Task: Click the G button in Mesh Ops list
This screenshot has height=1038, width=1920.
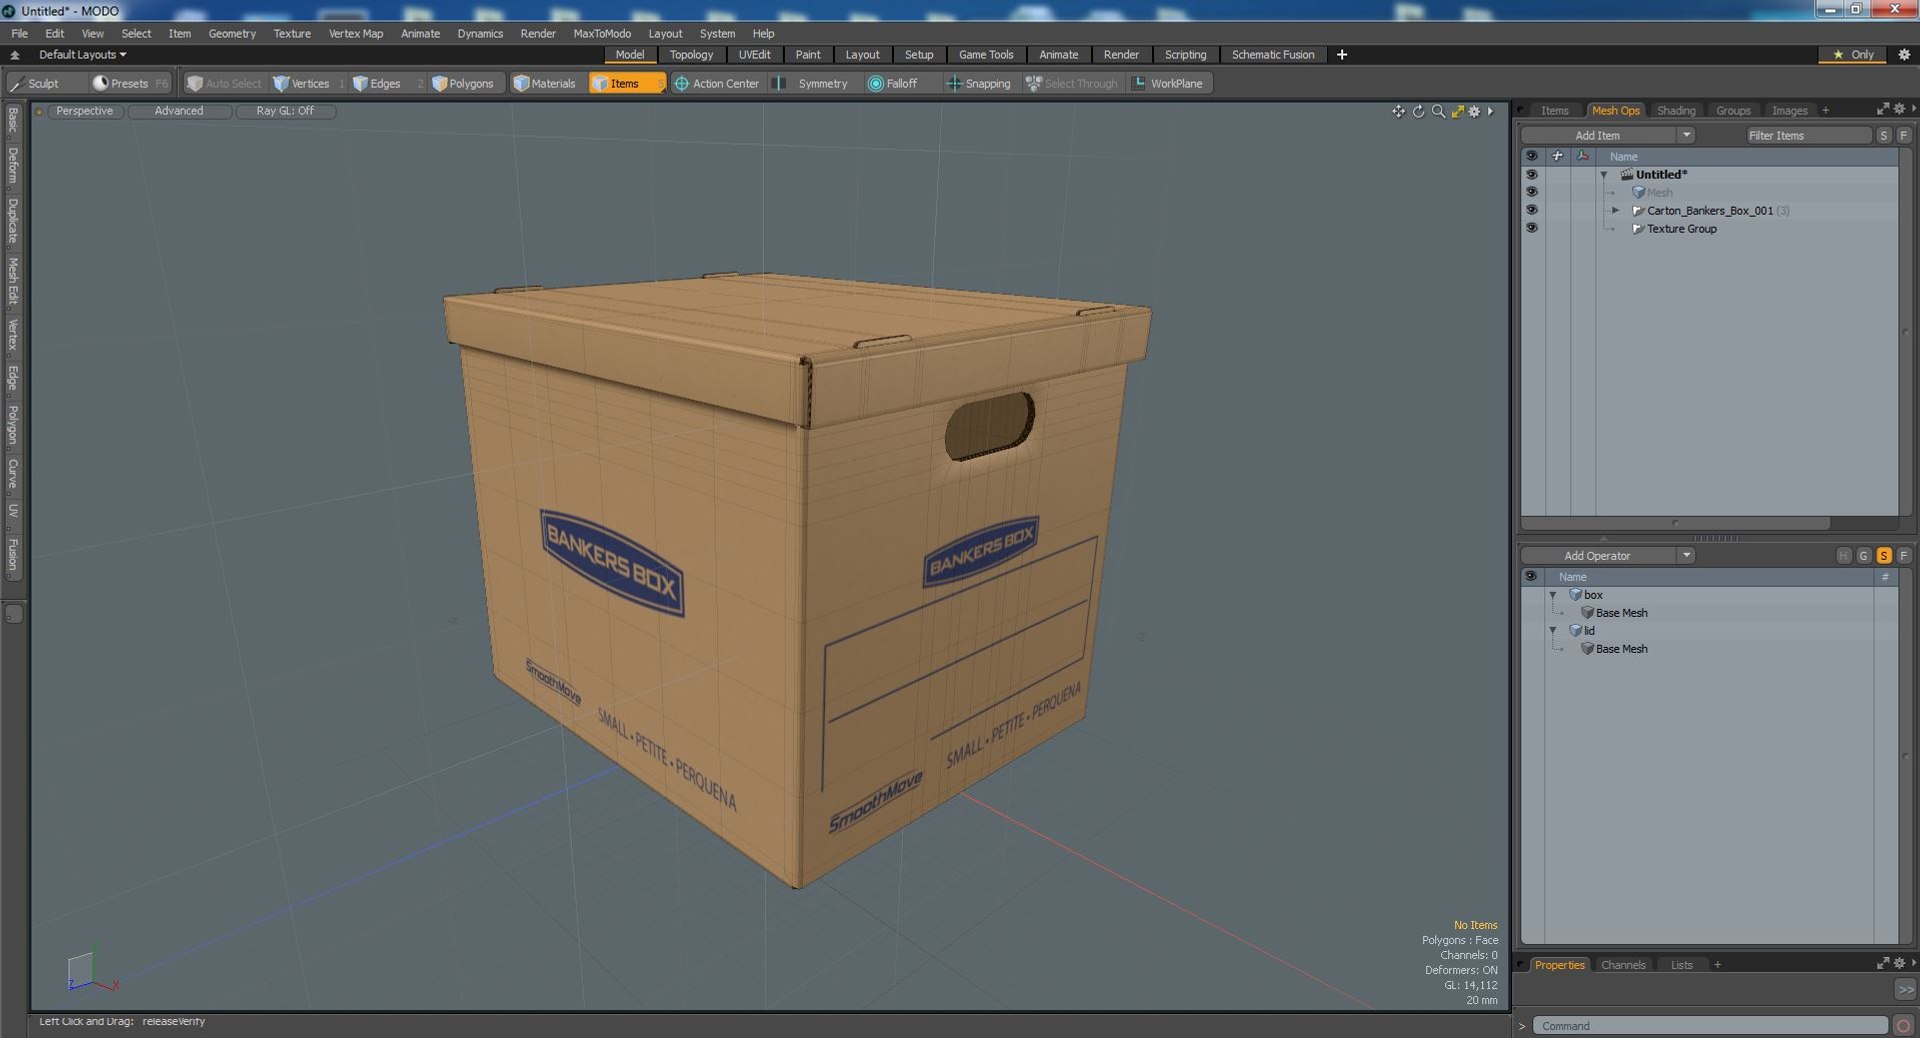Action: 1863,556
